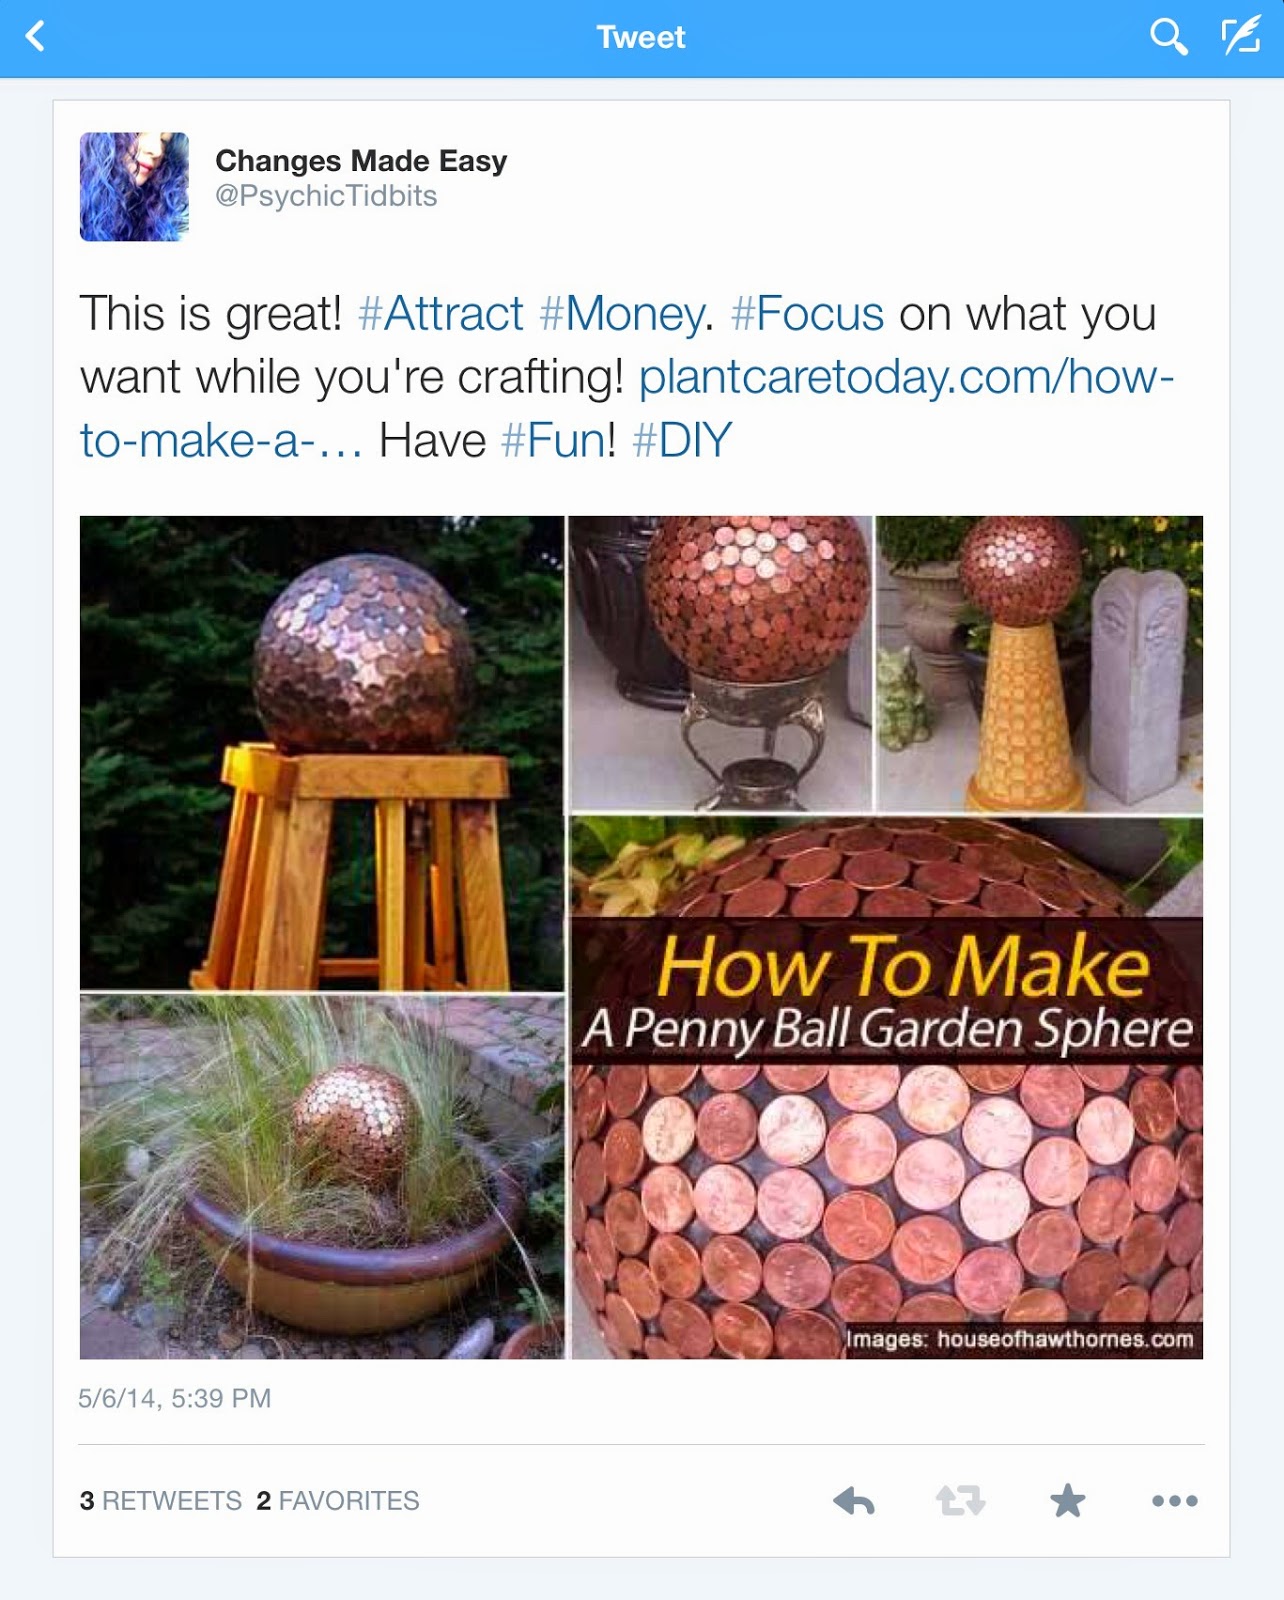Open search with magnifier icon
The image size is (1284, 1600).
pos(1168,37)
